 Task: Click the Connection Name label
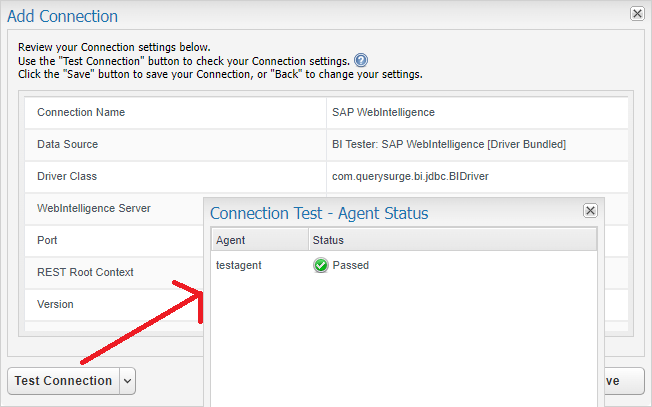81,112
